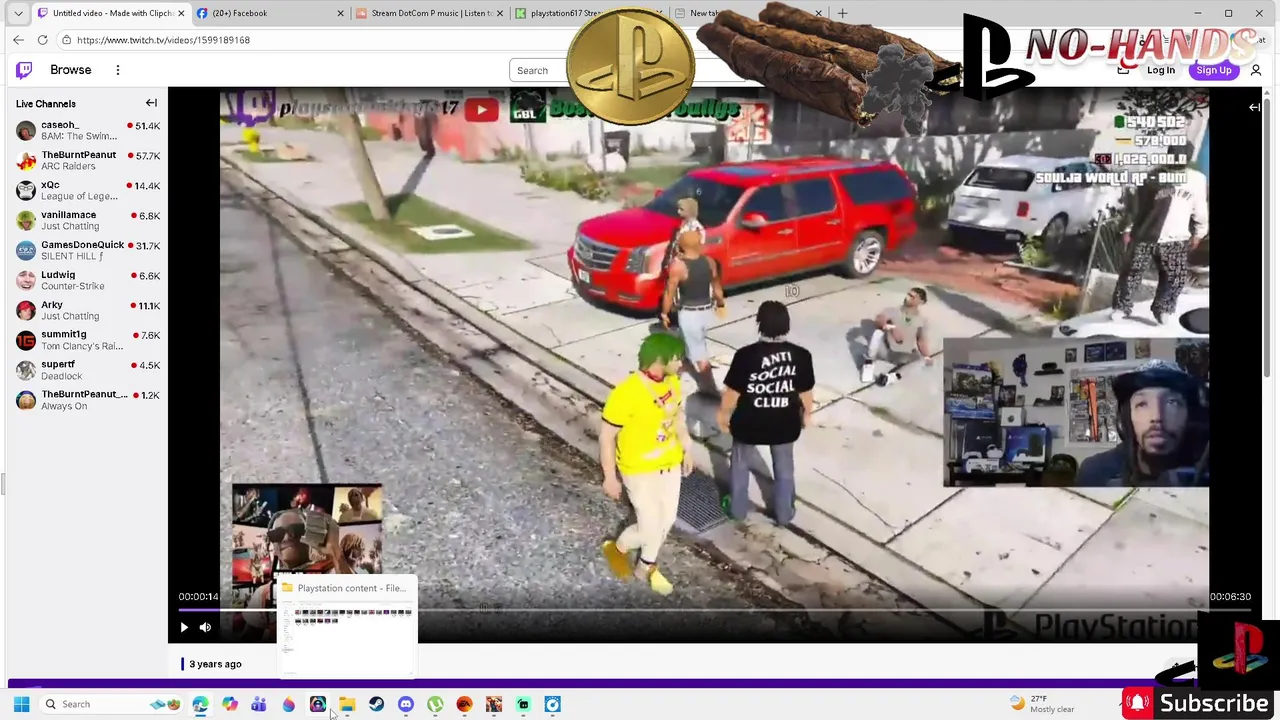Click the Log In button
This screenshot has height=720, width=1280.
[1161, 70]
